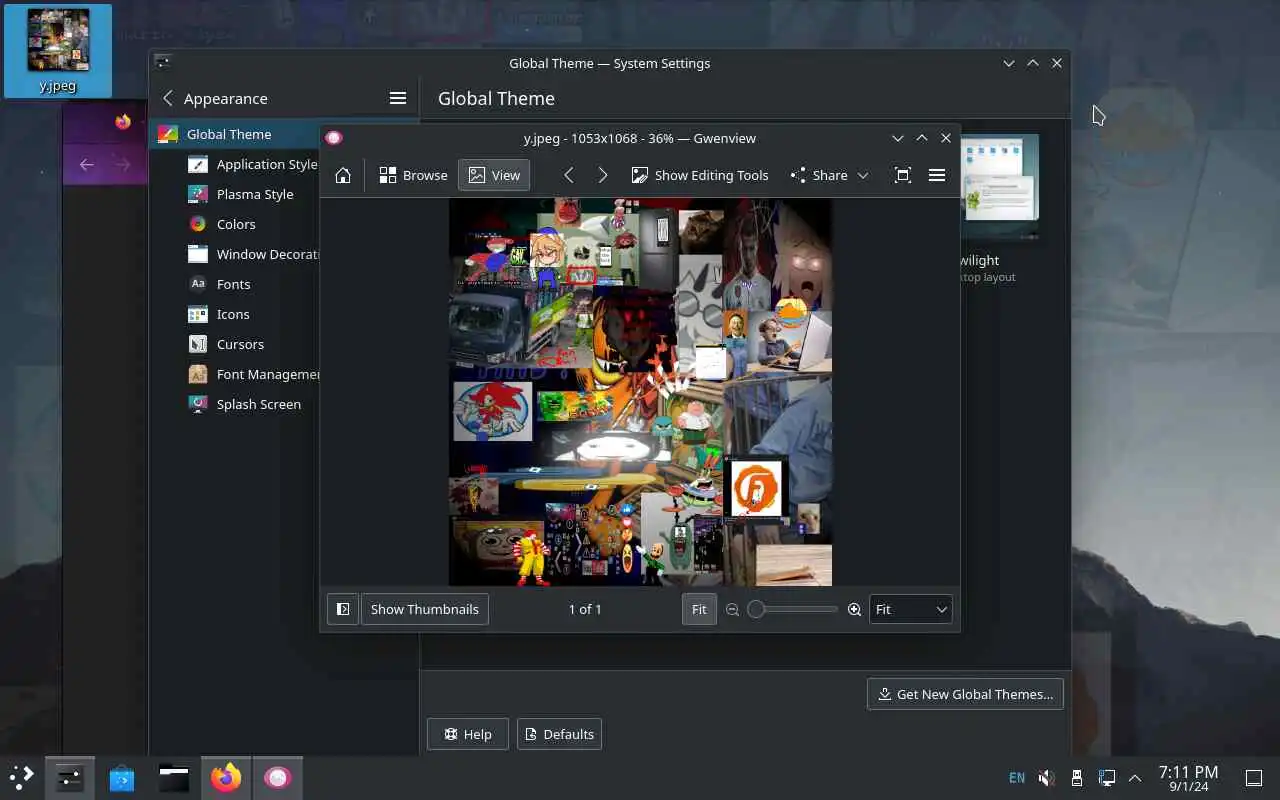This screenshot has height=800, width=1280.
Task: Open the Share dropdown in Gwenview
Action: pyautogui.click(x=829, y=175)
